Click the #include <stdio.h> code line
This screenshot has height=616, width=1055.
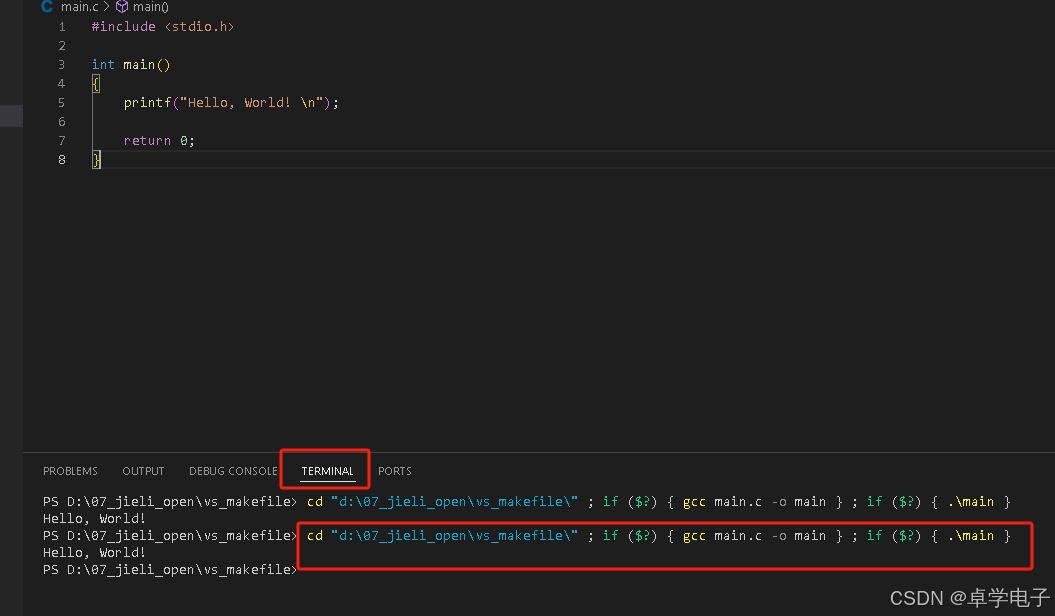pyautogui.click(x=163, y=26)
